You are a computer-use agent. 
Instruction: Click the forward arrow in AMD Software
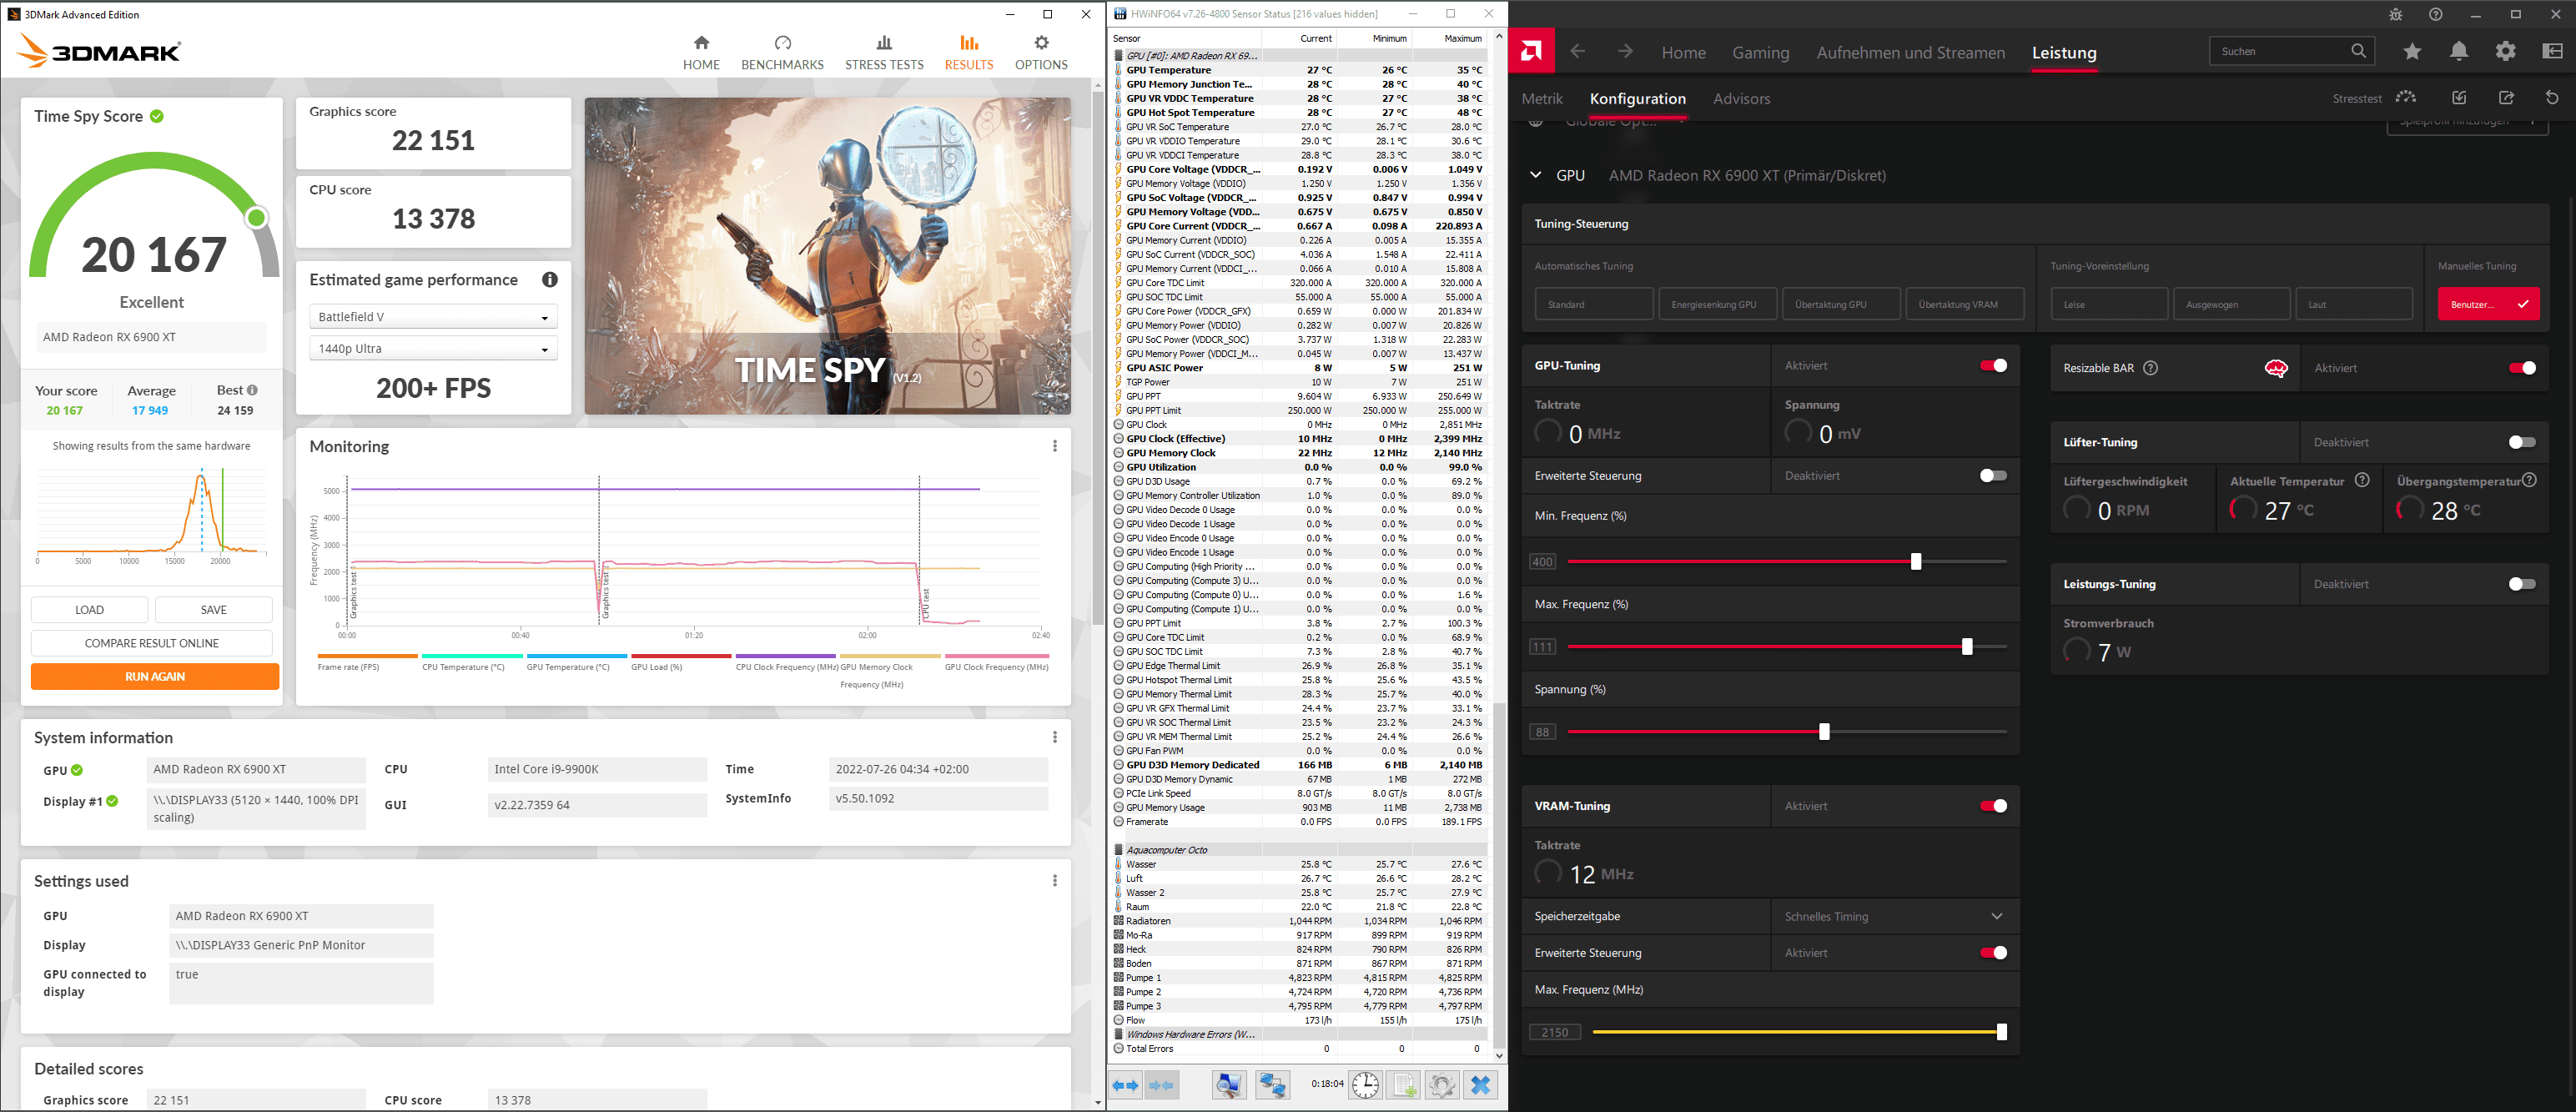(x=1625, y=51)
